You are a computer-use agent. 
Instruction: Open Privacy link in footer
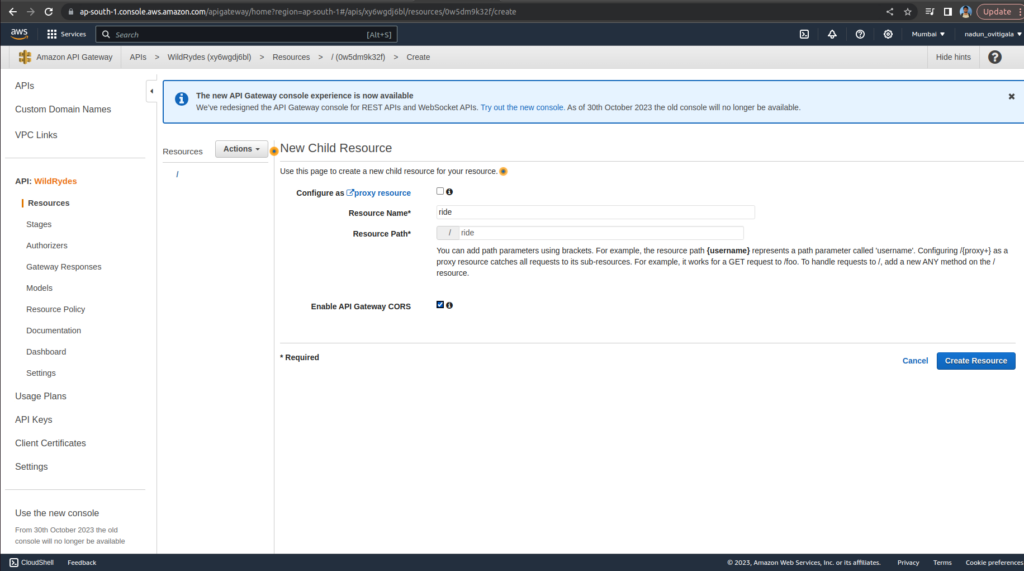pyautogui.click(x=908, y=563)
